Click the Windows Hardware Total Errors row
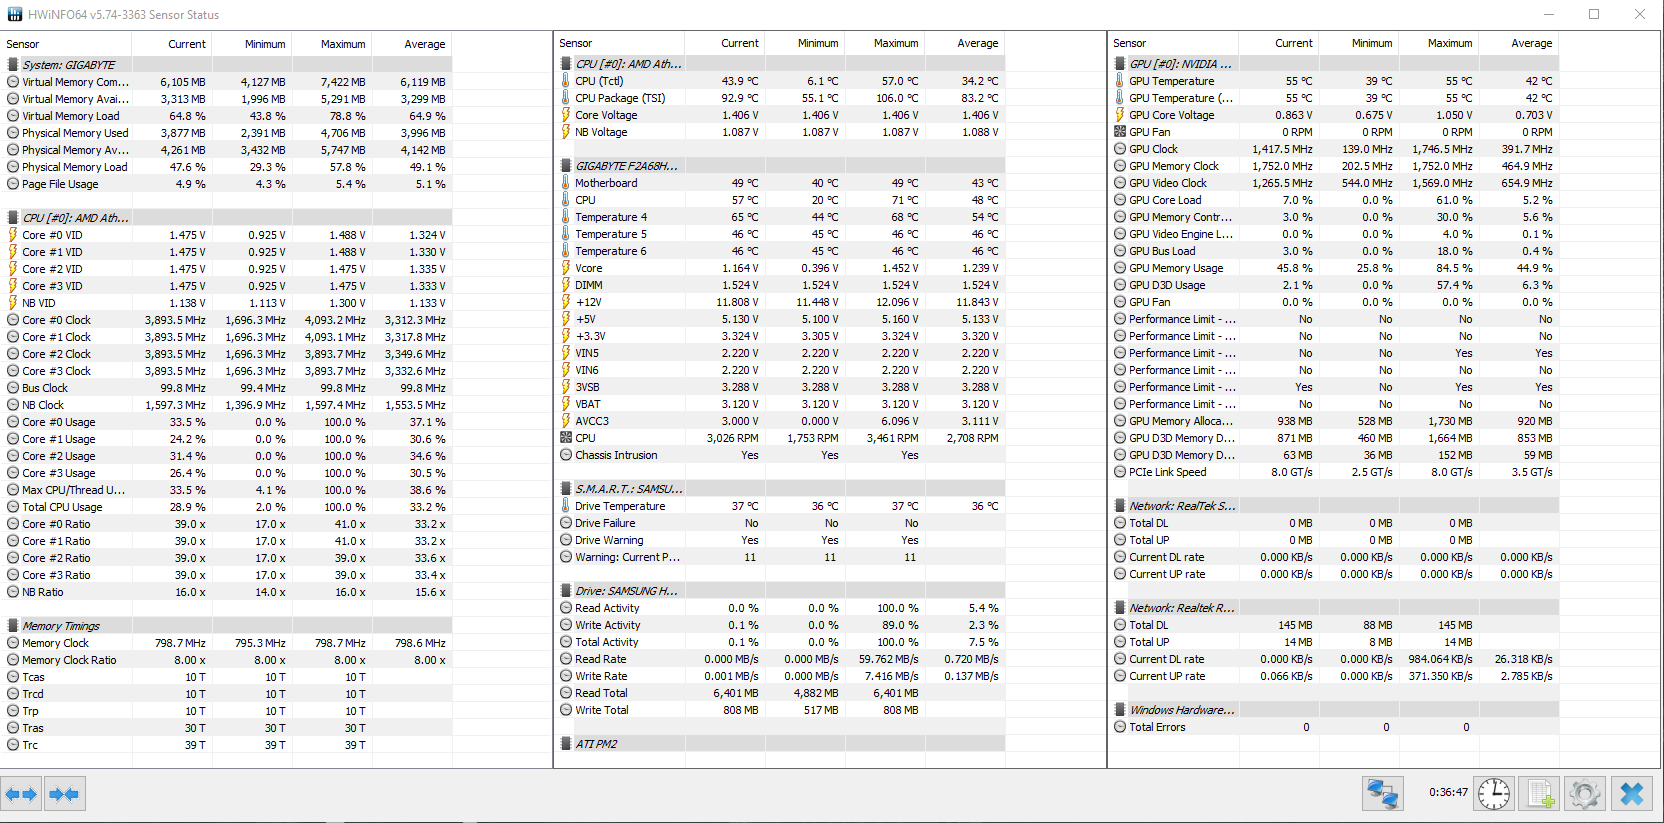The height and width of the screenshot is (823, 1664). coord(1157,727)
